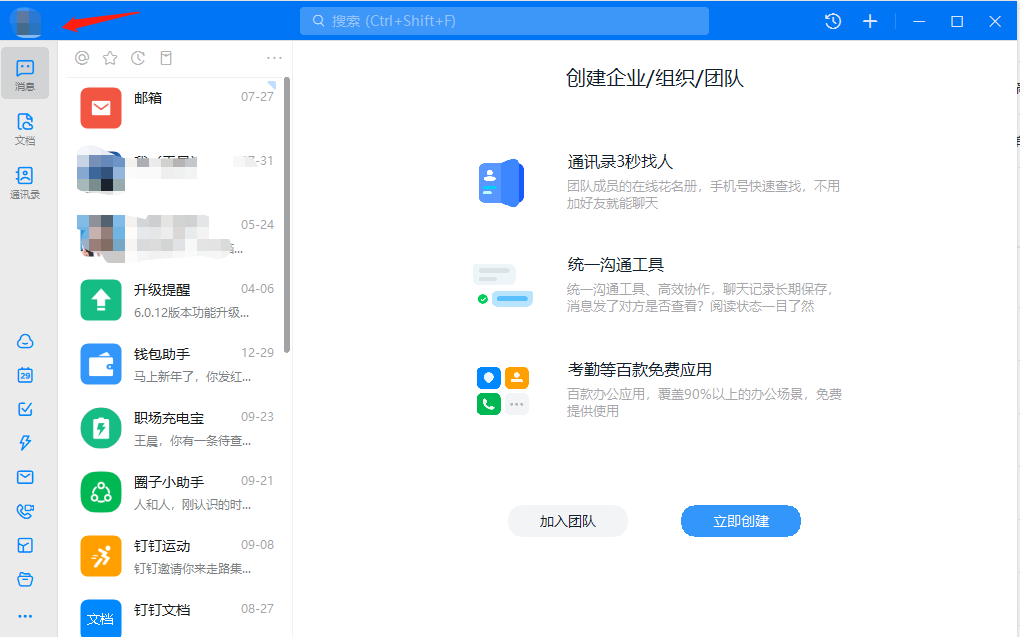This screenshot has height=637, width=1020.
Task: Open the calendar icon in left sidebar
Action: [x=26, y=375]
